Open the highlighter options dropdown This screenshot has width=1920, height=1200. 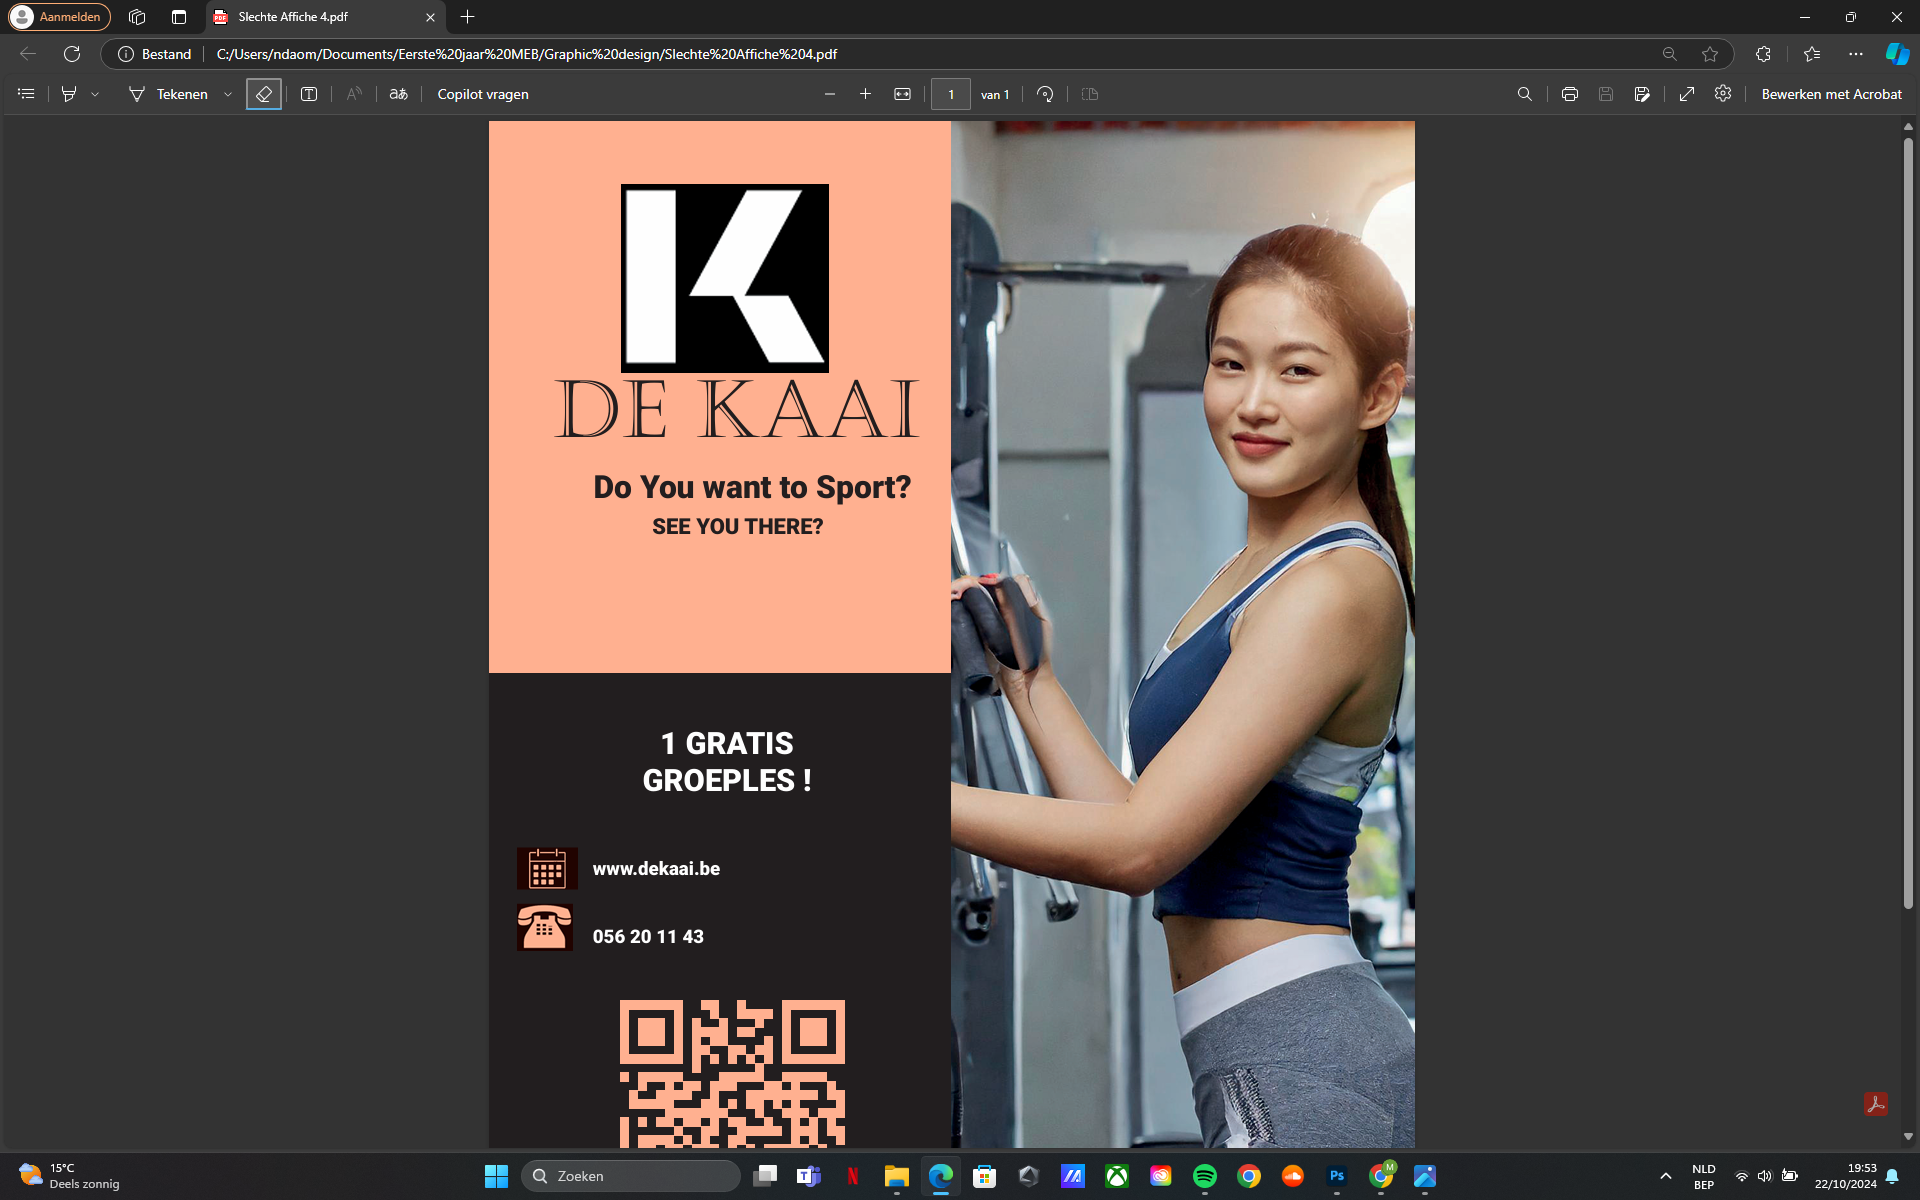[95, 93]
